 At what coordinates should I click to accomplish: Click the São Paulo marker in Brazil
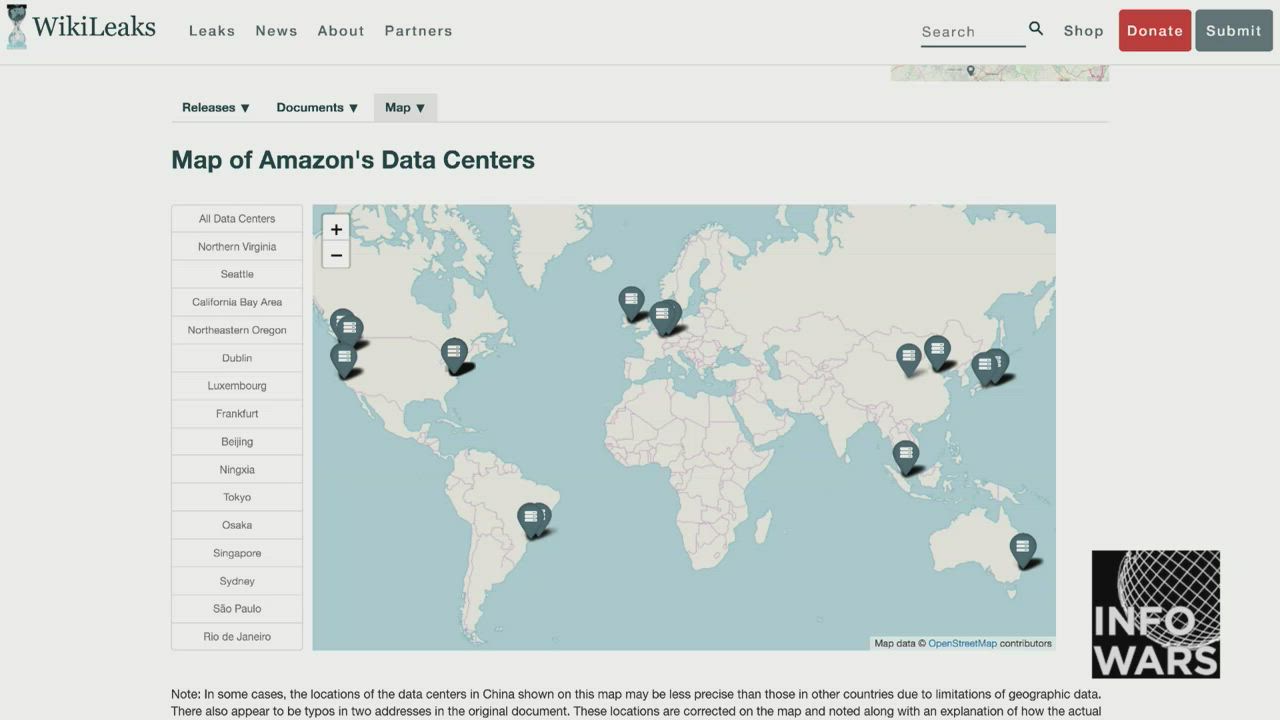coord(530,517)
